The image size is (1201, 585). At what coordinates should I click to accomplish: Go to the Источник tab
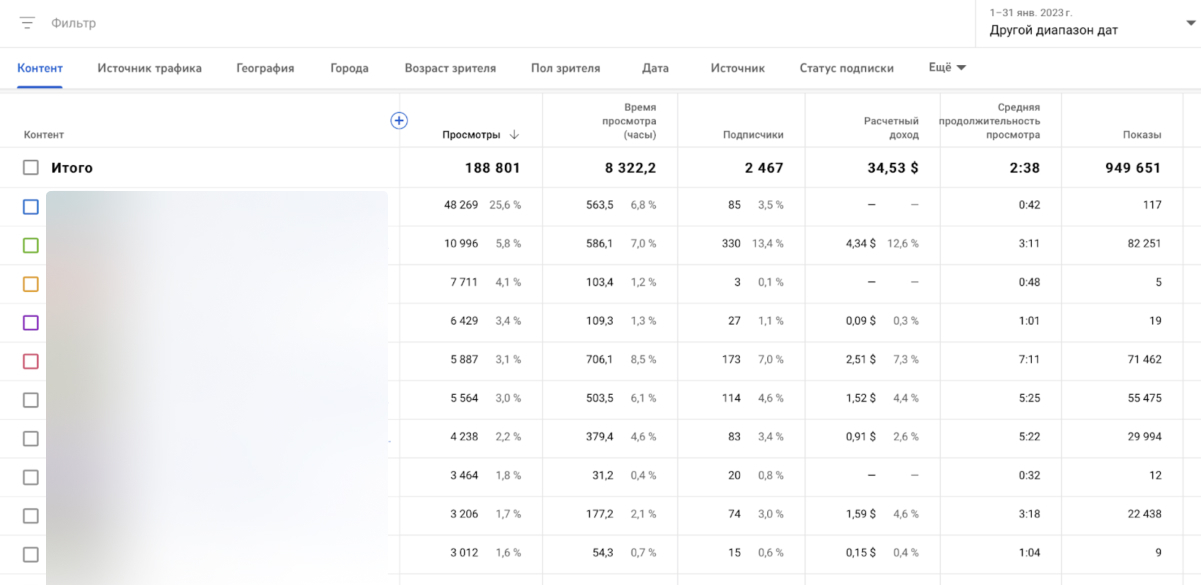pos(738,68)
